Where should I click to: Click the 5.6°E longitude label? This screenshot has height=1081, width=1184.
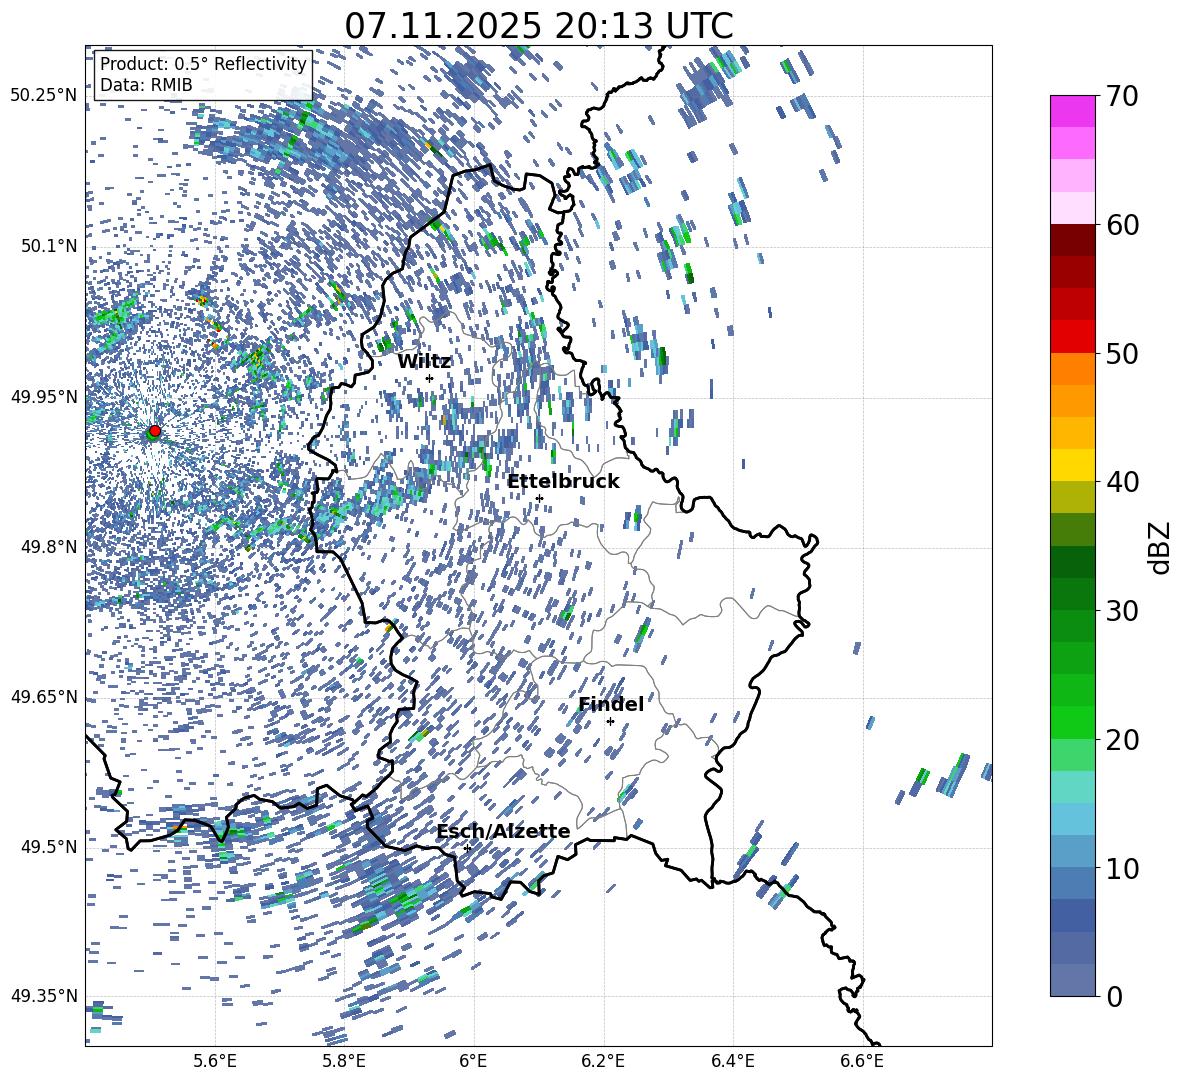point(214,1061)
